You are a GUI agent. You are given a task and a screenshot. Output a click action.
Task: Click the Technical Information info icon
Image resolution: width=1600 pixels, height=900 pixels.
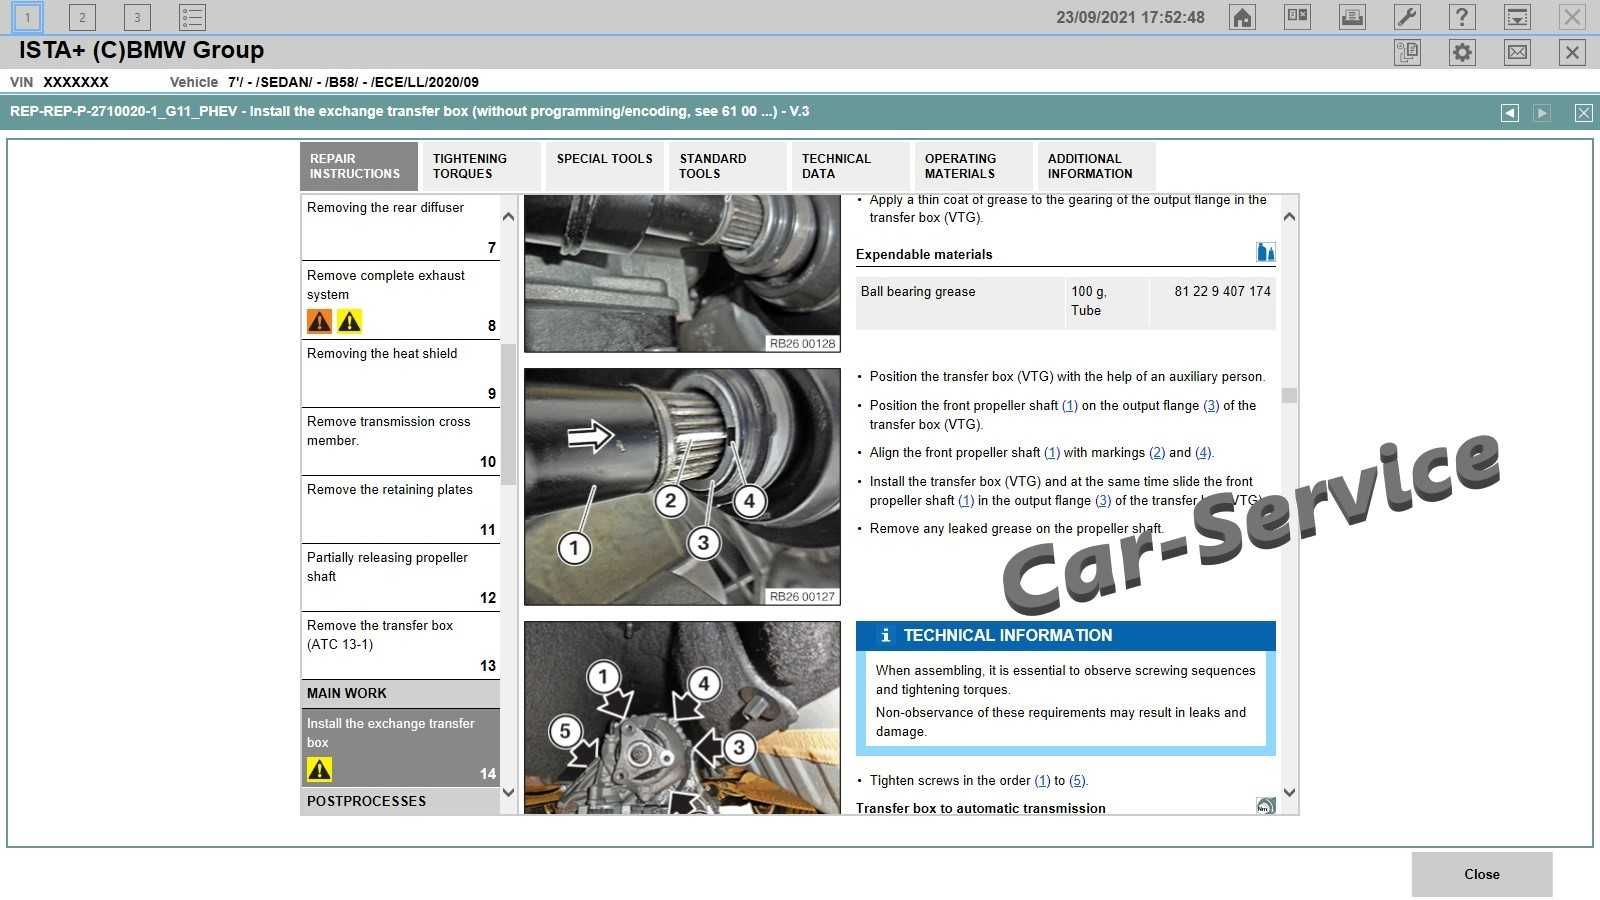[885, 635]
